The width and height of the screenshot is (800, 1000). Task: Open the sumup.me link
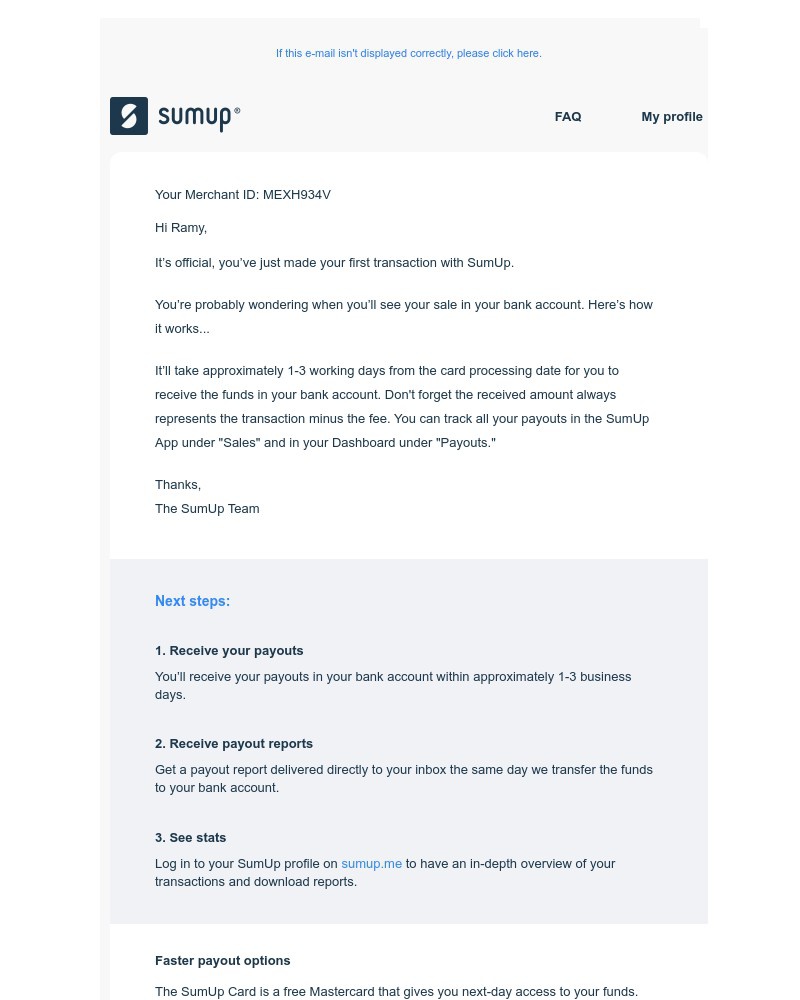point(371,863)
